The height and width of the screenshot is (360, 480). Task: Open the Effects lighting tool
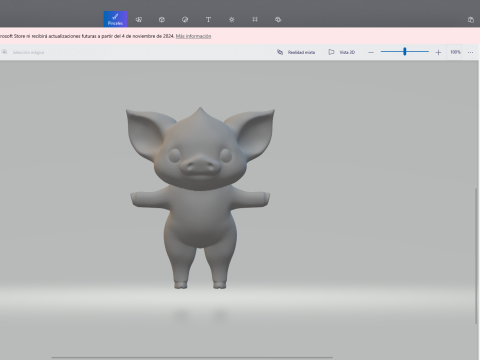click(232, 20)
